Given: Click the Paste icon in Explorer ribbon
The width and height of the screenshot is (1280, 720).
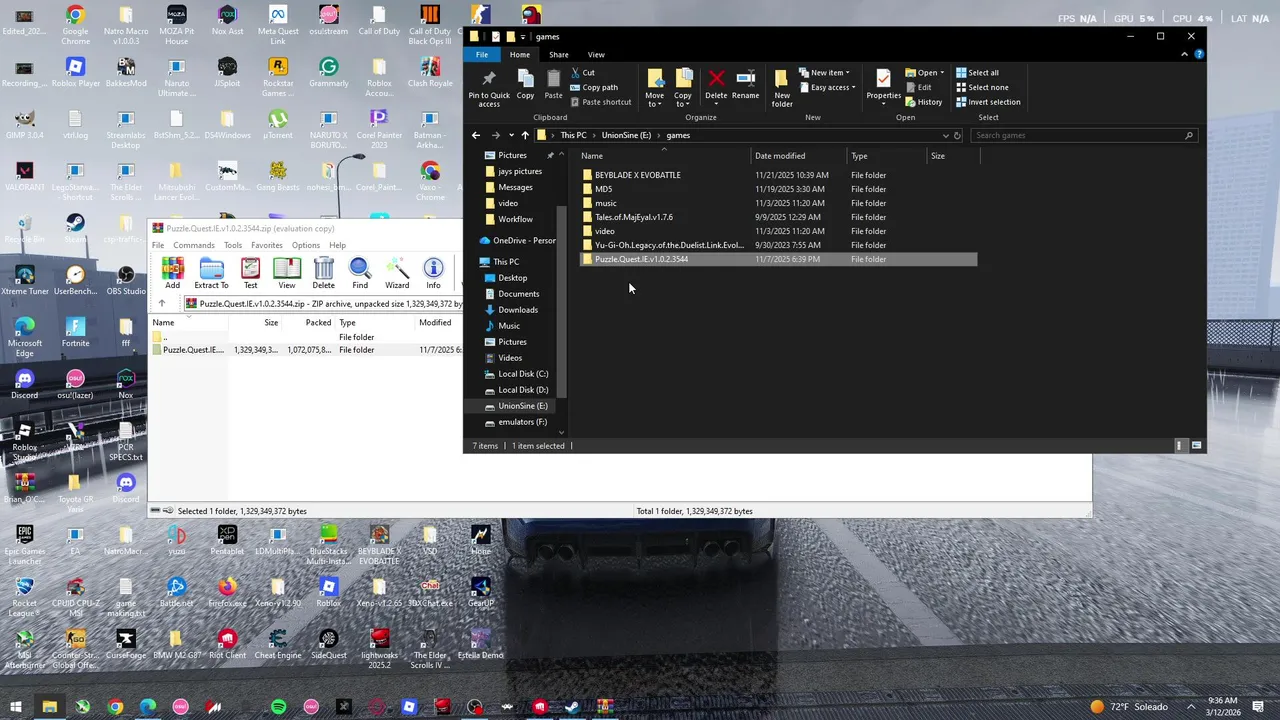Looking at the screenshot, I should [553, 85].
